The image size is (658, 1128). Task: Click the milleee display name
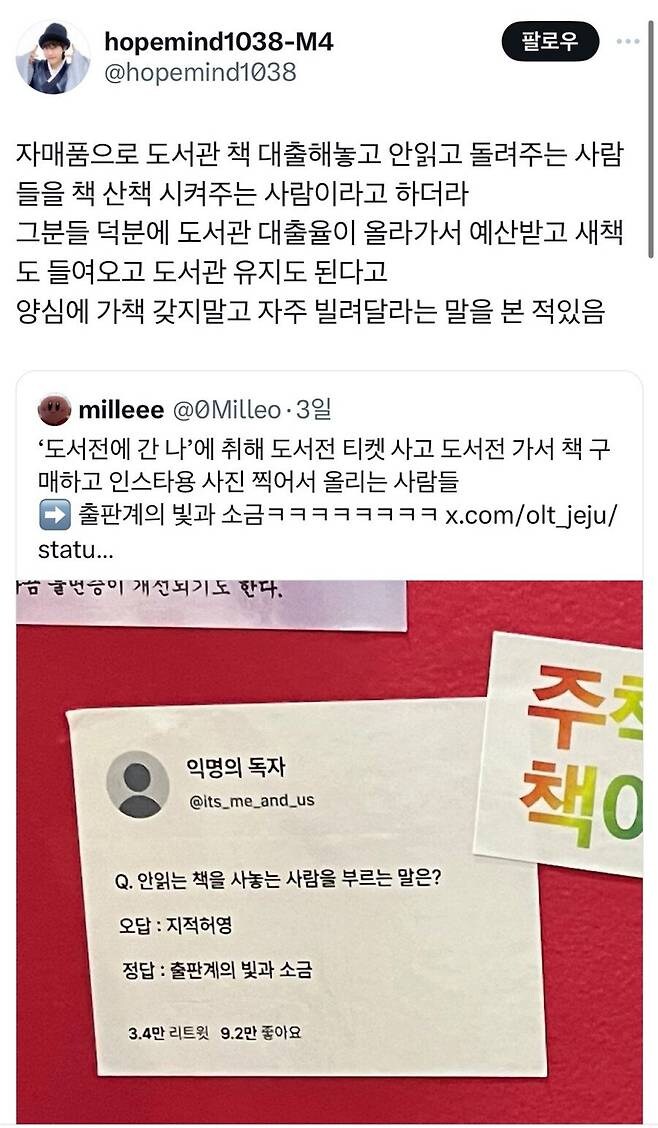(x=122, y=410)
